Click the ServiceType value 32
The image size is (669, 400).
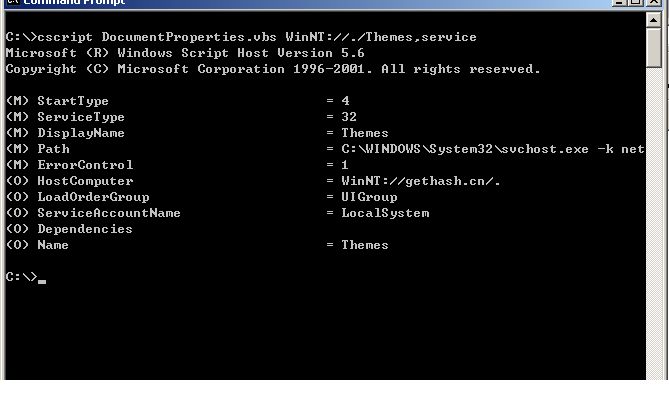pyautogui.click(x=349, y=117)
